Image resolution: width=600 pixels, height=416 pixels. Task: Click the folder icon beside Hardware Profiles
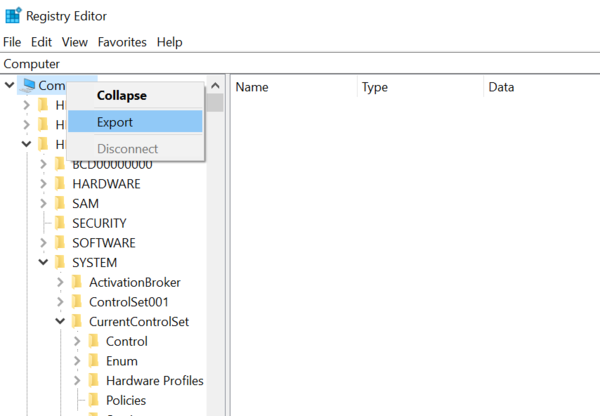pos(94,380)
